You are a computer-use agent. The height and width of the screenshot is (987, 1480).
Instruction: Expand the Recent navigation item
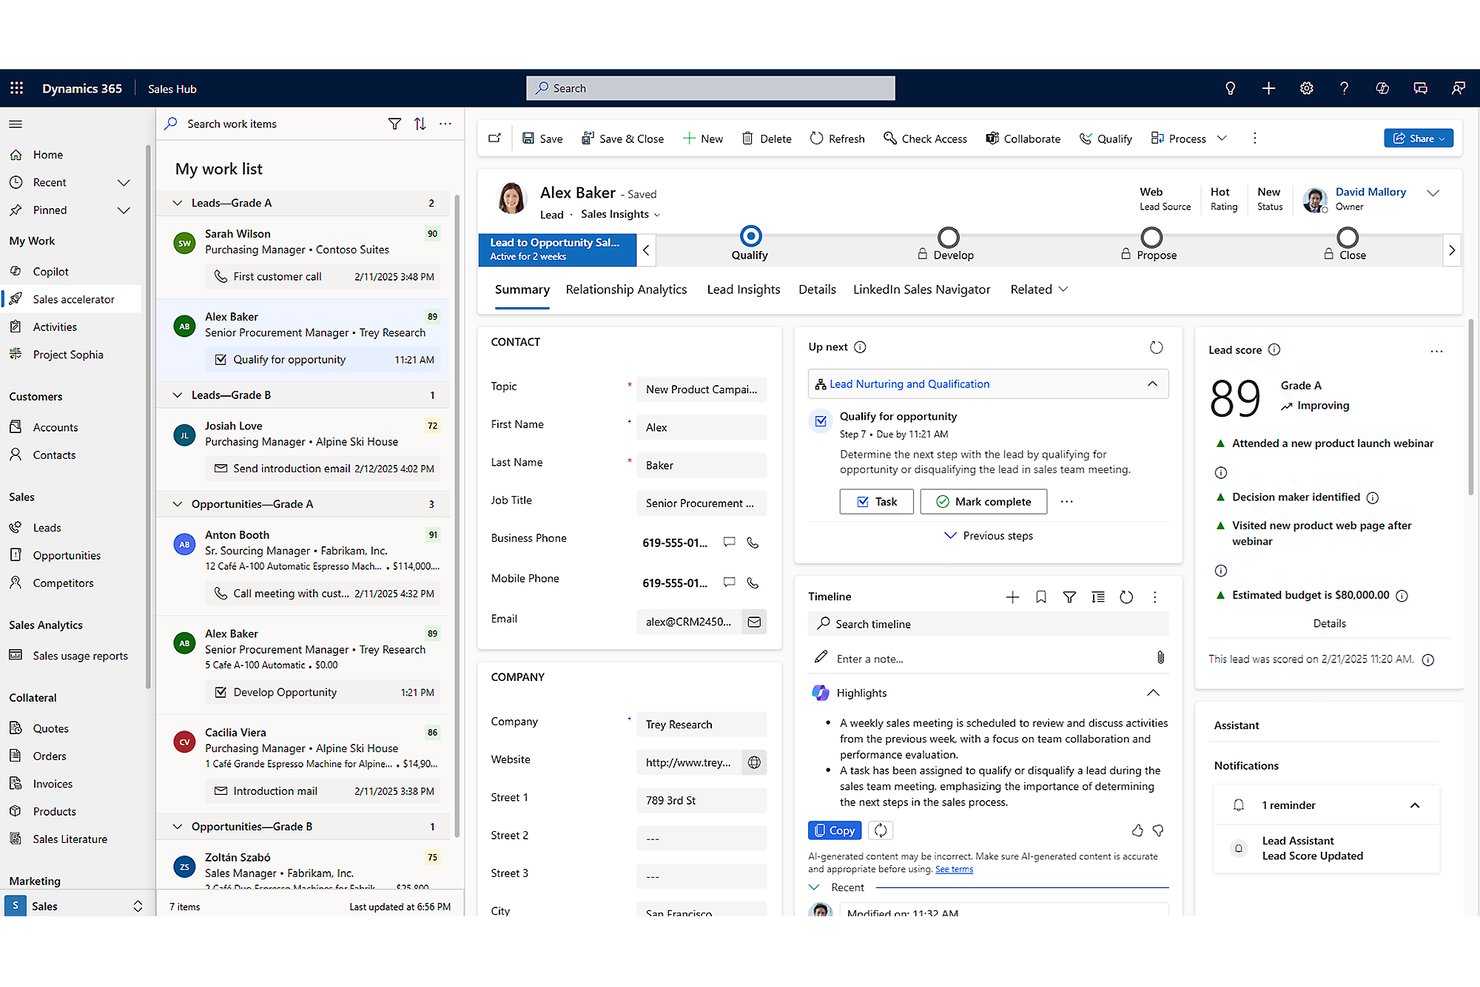pos(124,182)
